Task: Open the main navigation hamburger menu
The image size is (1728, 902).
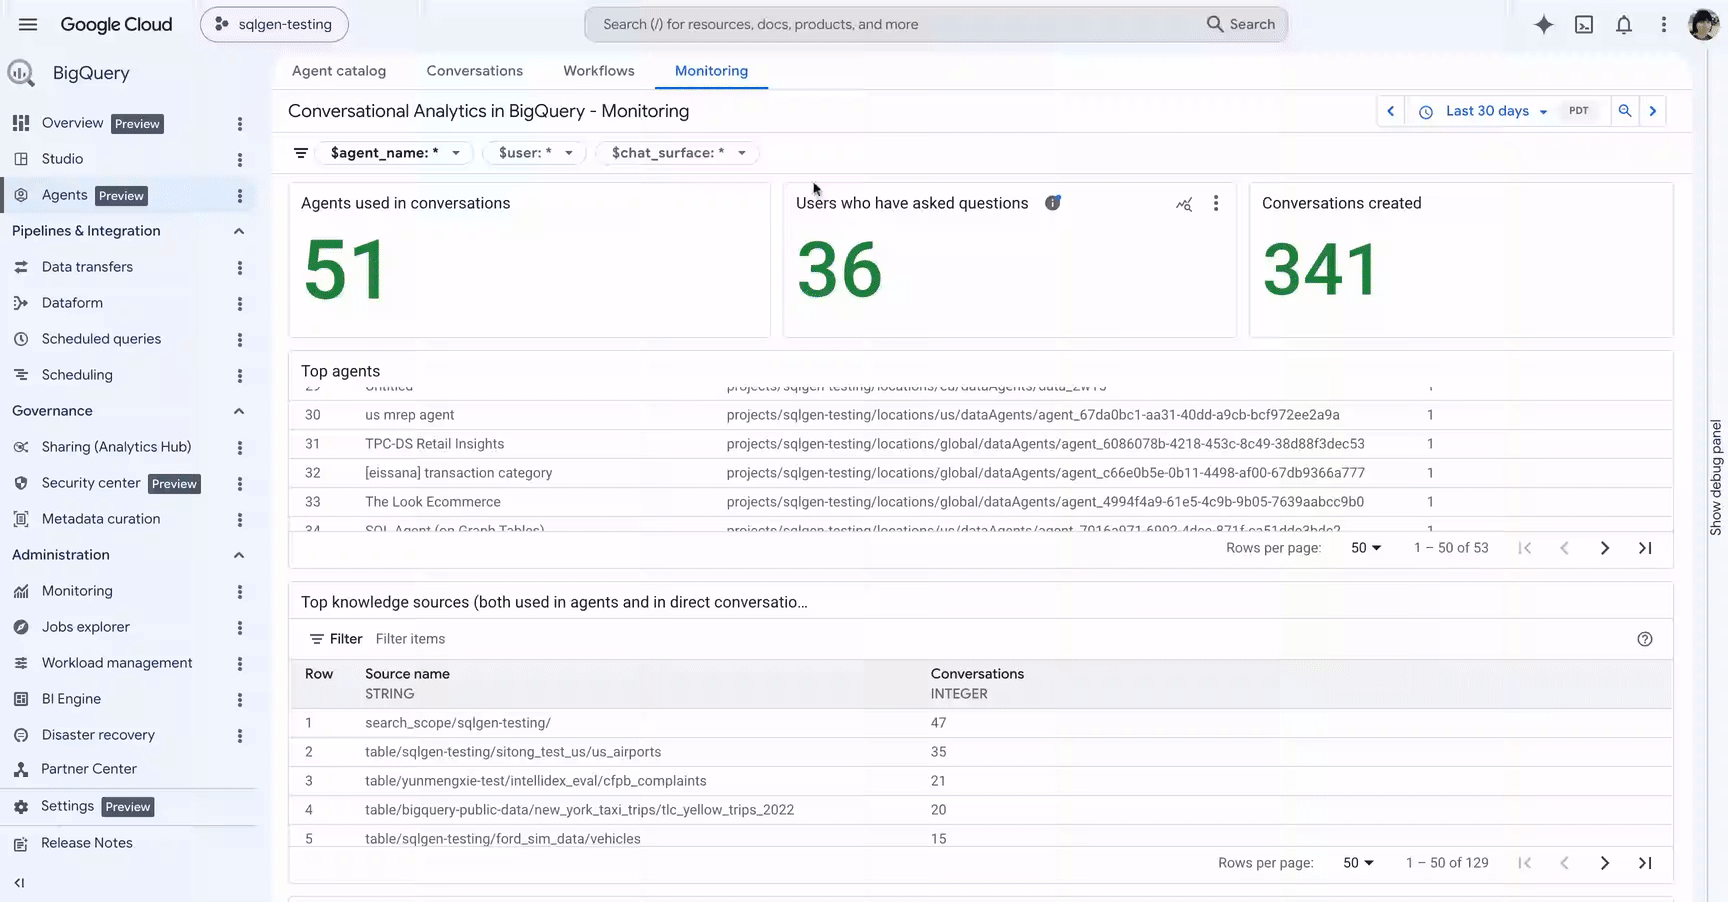Action: (28, 24)
